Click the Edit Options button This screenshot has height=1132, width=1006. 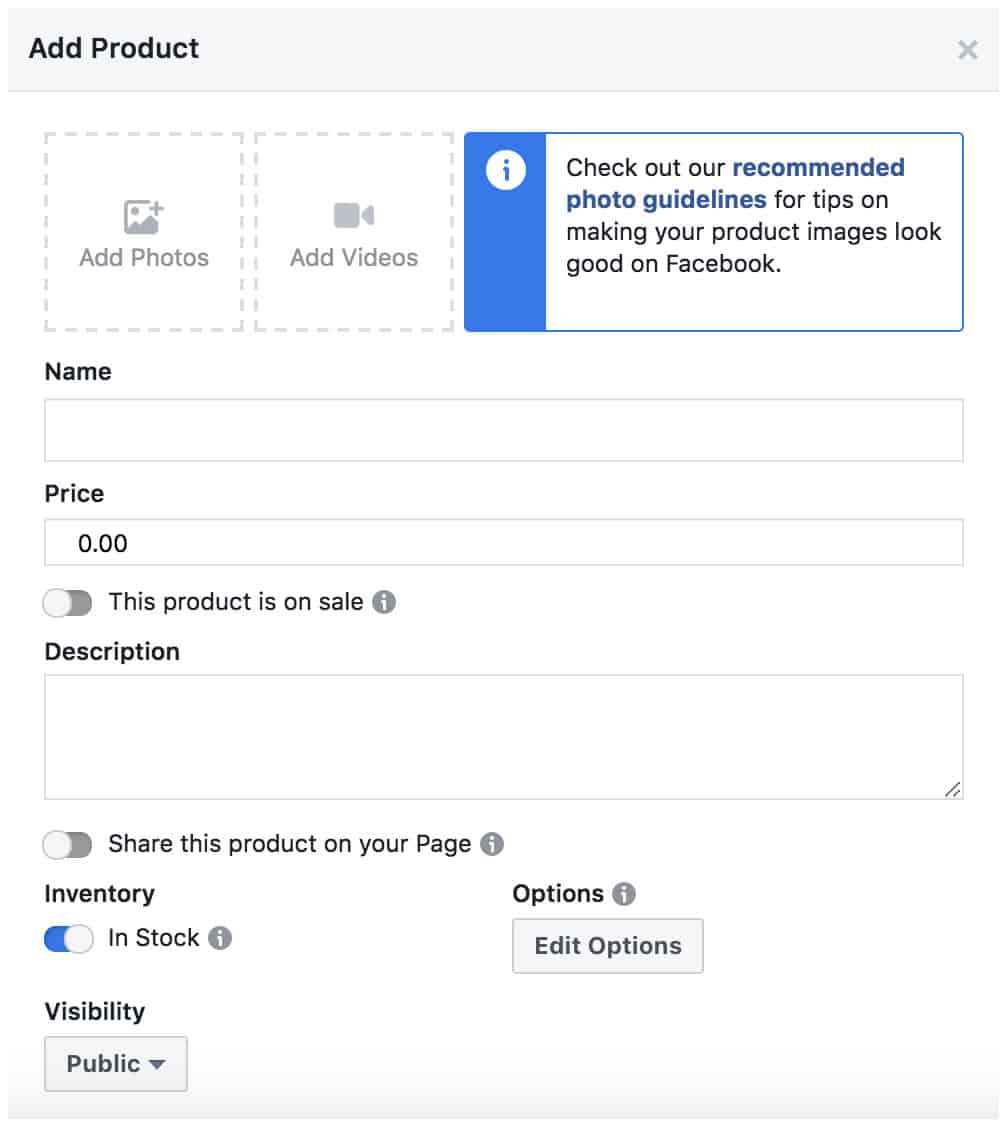(608, 946)
